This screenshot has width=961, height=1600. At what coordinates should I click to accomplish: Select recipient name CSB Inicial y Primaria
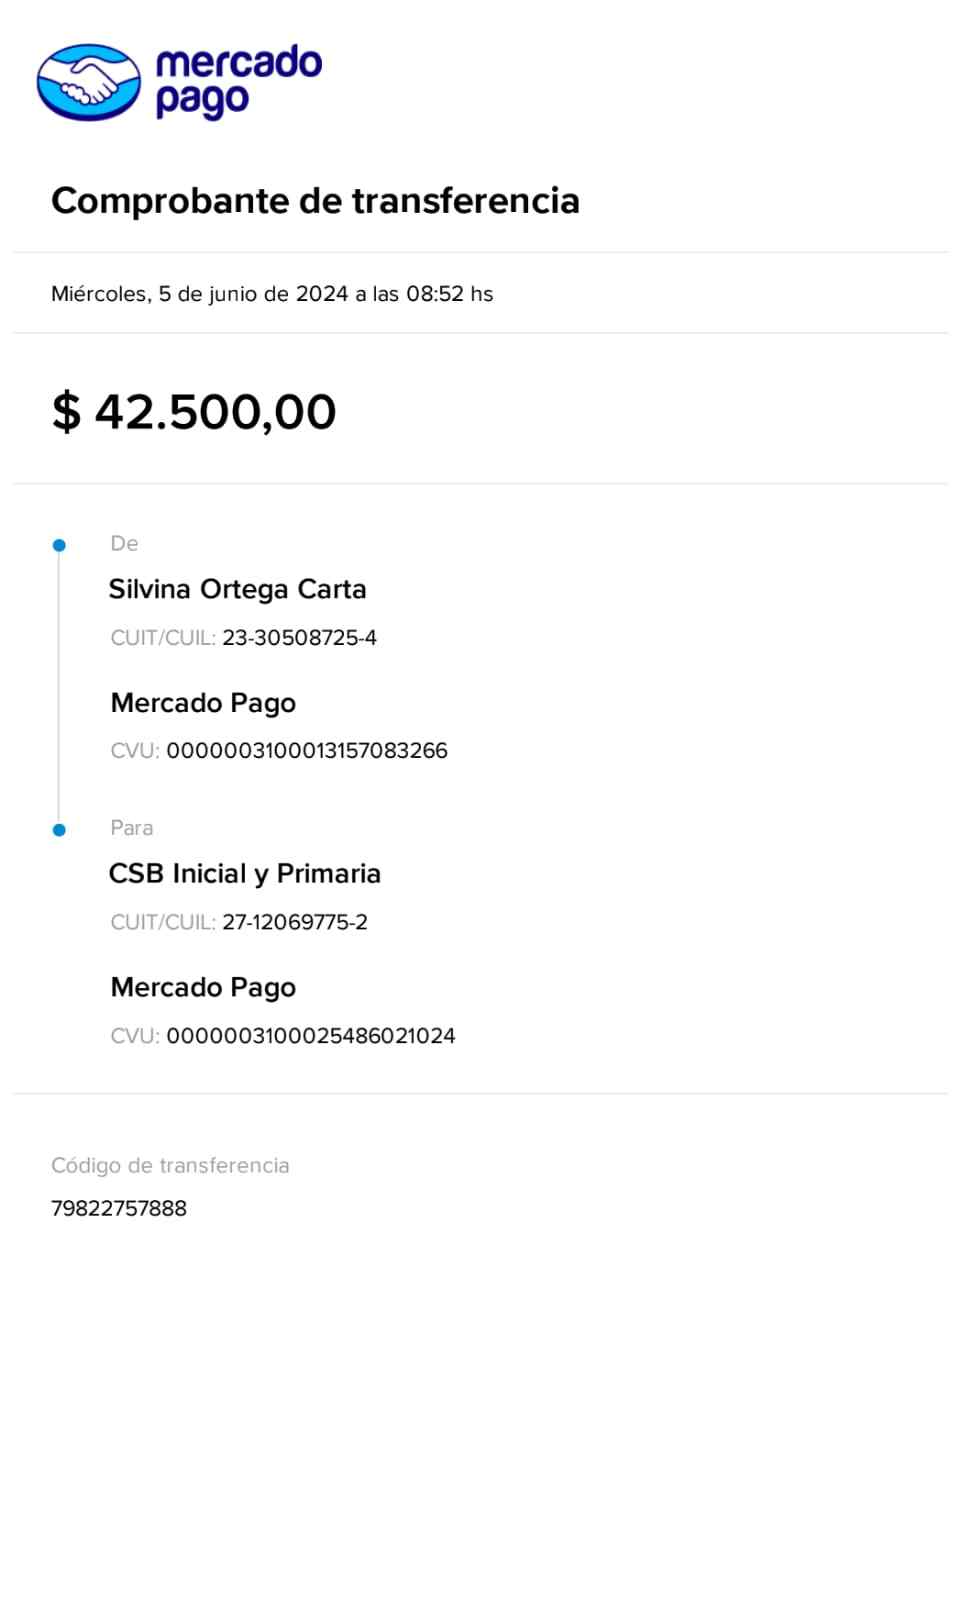[244, 873]
